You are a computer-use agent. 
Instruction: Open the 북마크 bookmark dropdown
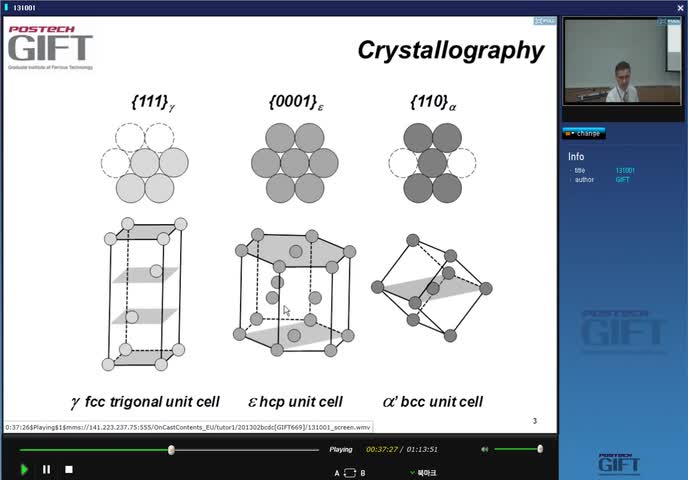click(423, 473)
